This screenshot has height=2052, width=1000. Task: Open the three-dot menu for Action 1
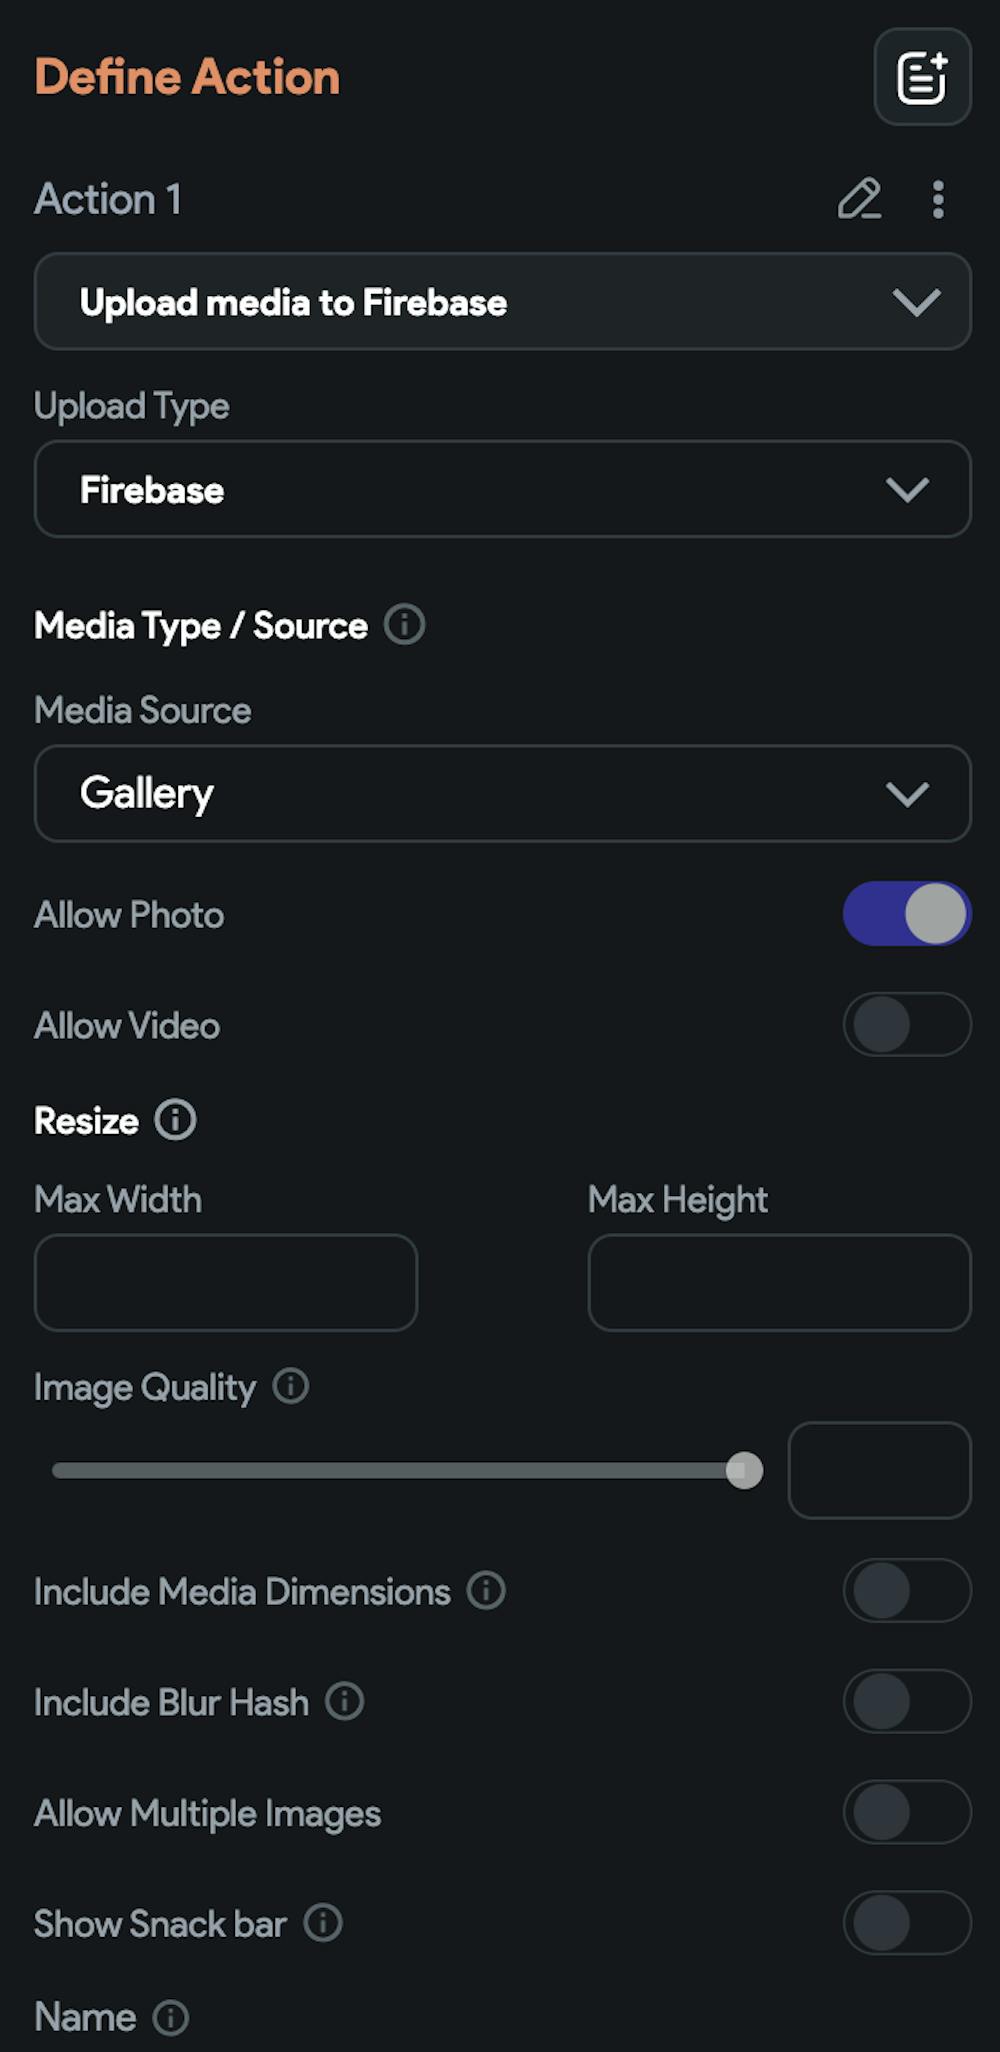point(937,199)
